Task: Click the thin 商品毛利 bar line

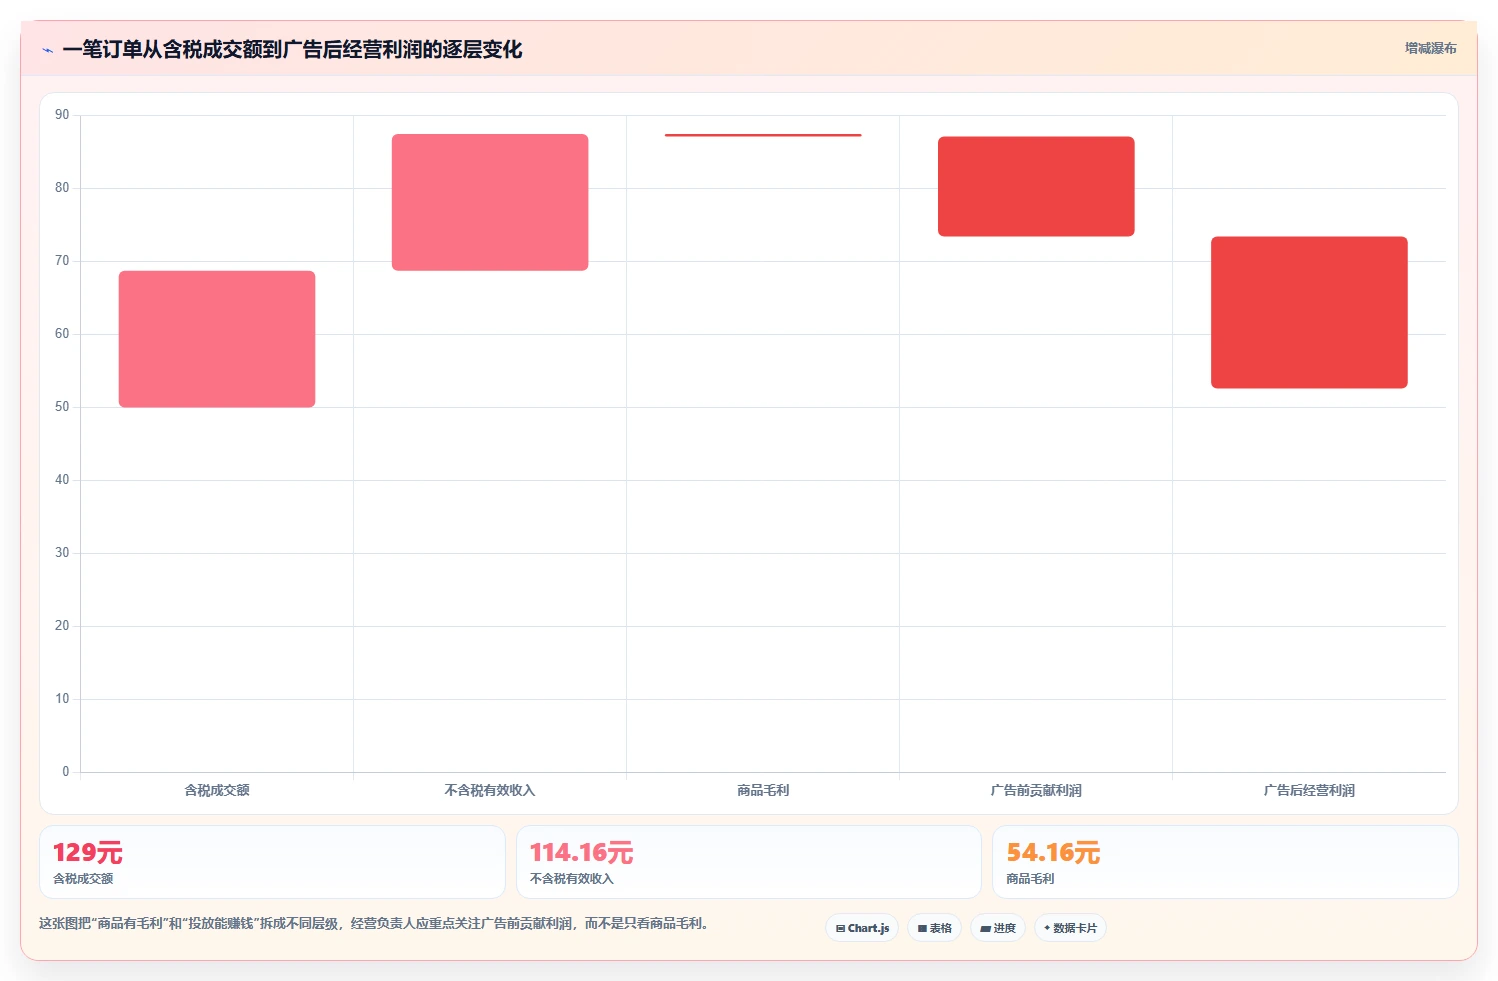Action: click(763, 135)
